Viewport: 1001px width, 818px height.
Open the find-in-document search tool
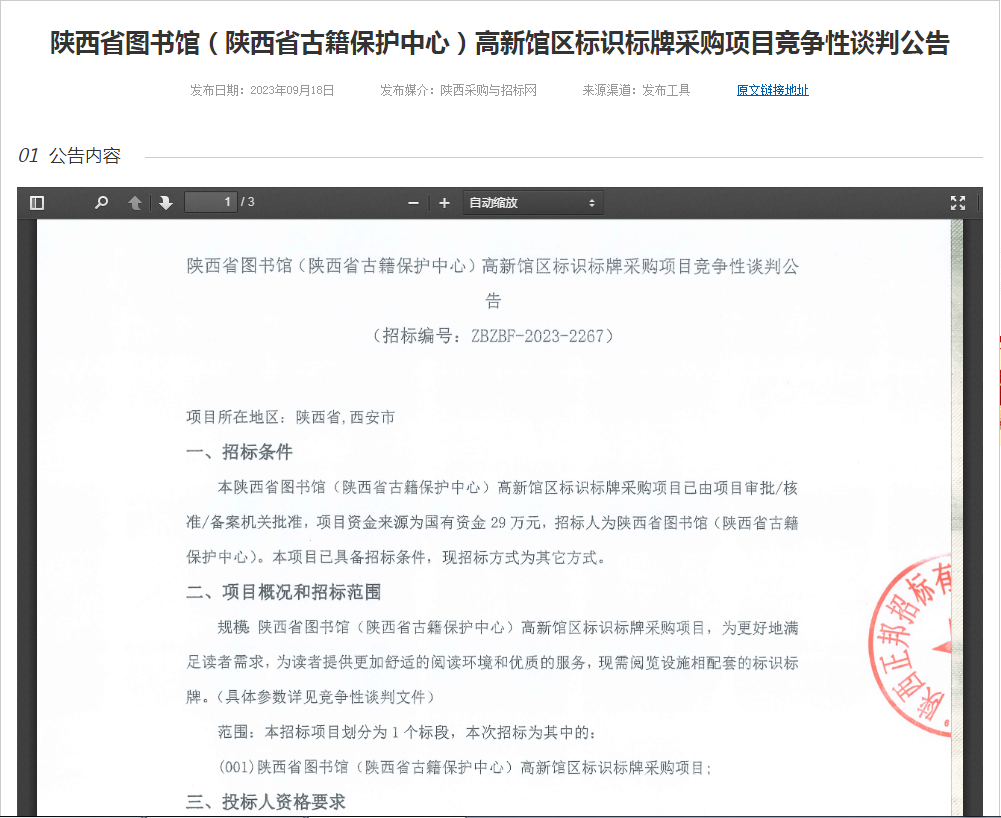101,203
